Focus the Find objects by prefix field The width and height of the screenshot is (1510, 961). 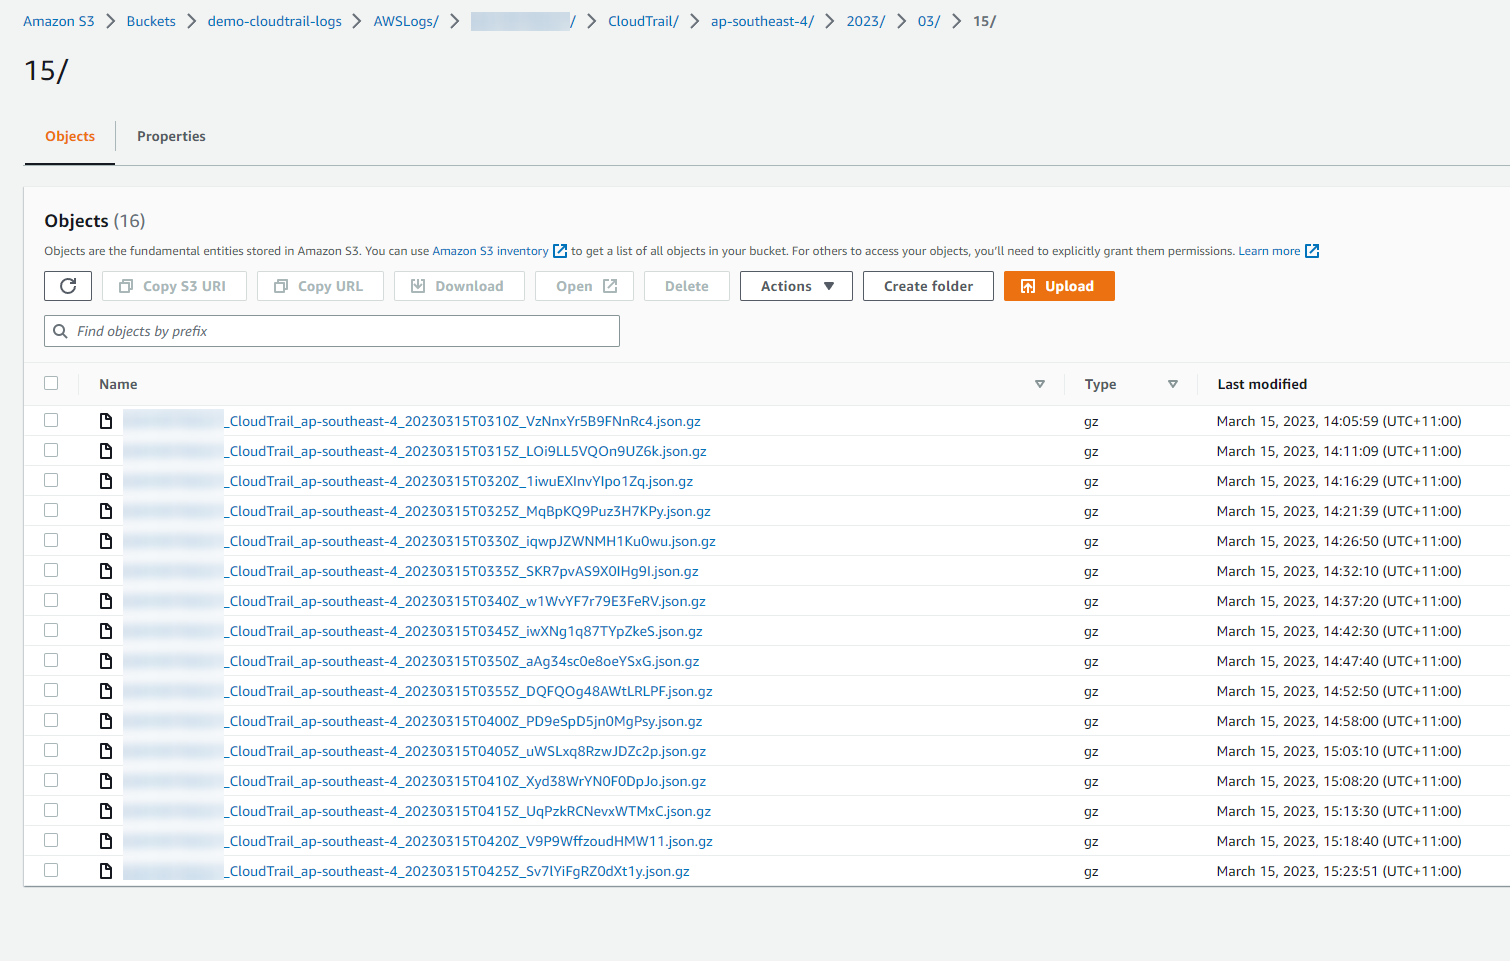pos(332,331)
